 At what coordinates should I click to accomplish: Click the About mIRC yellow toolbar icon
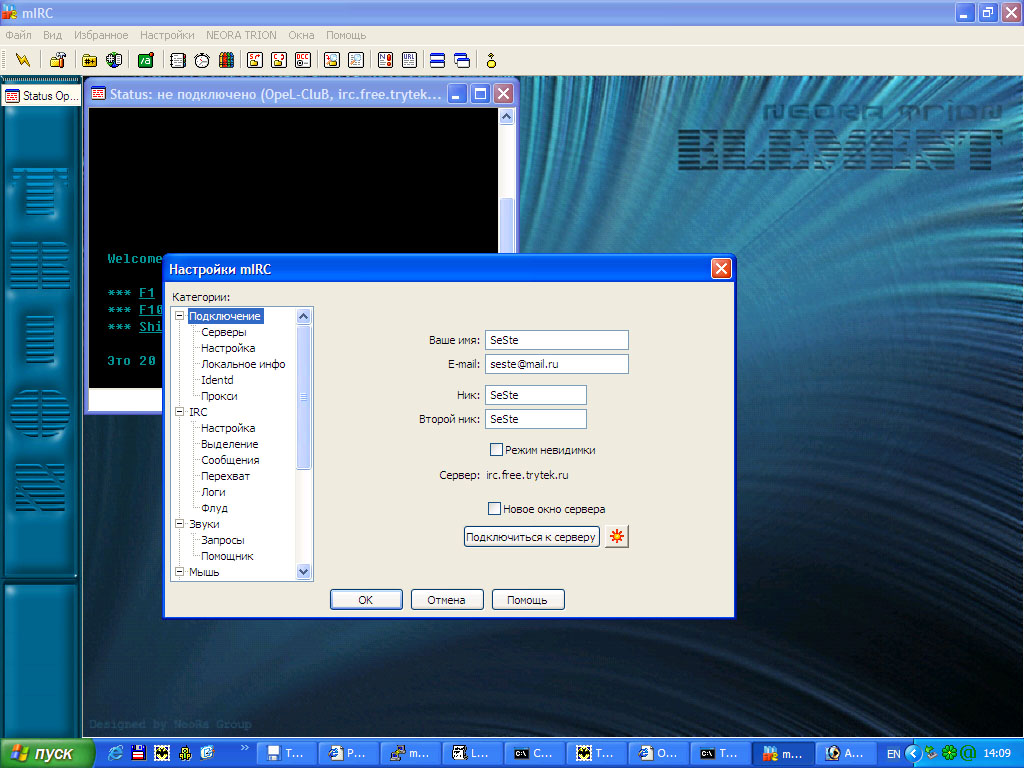pyautogui.click(x=492, y=60)
